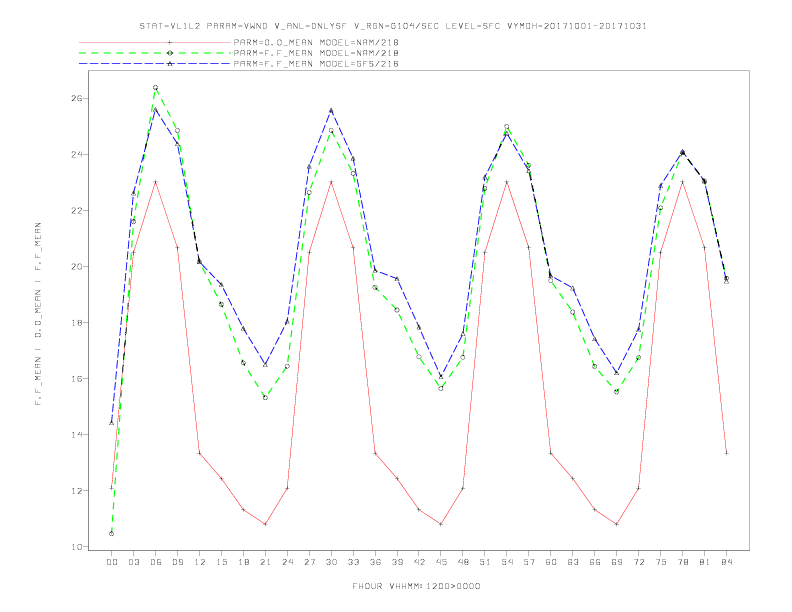Click the vertical y-axis label F.F_MEAN | O.O_MEAN
Screen dimensions: 792x612
coord(38,314)
